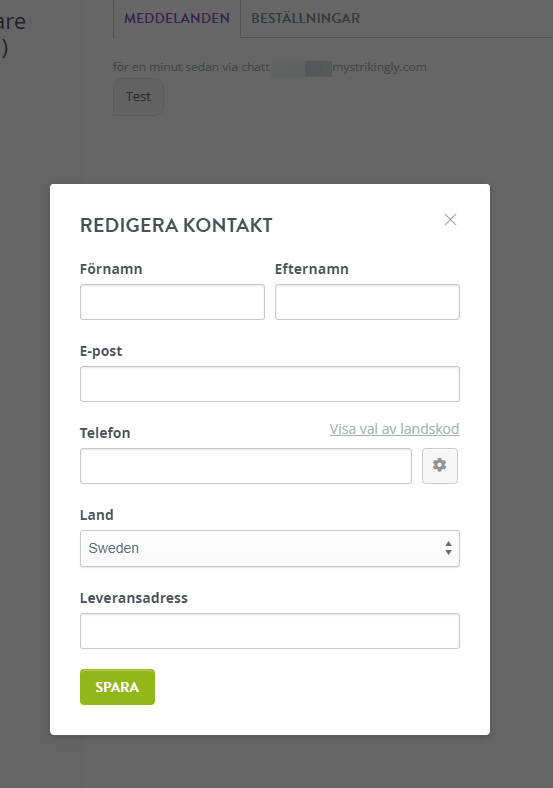Screen dimensions: 553x788
Task: Focus the Förnamn text field
Action: 172,302
